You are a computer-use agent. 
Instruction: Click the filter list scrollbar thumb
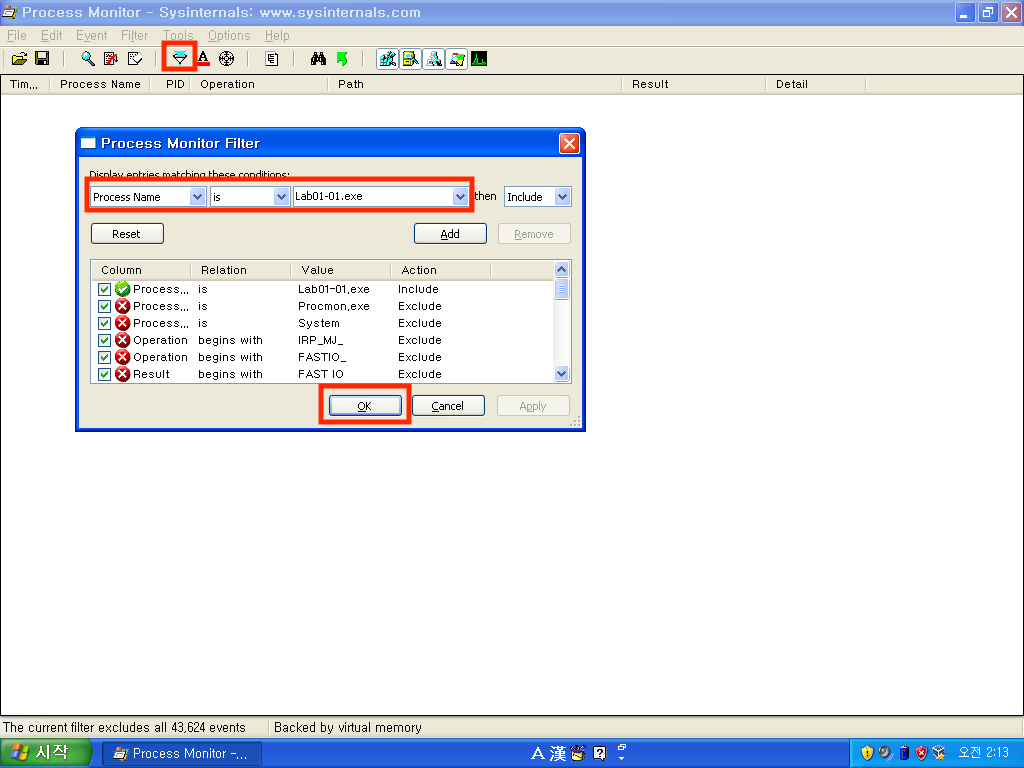coord(562,288)
